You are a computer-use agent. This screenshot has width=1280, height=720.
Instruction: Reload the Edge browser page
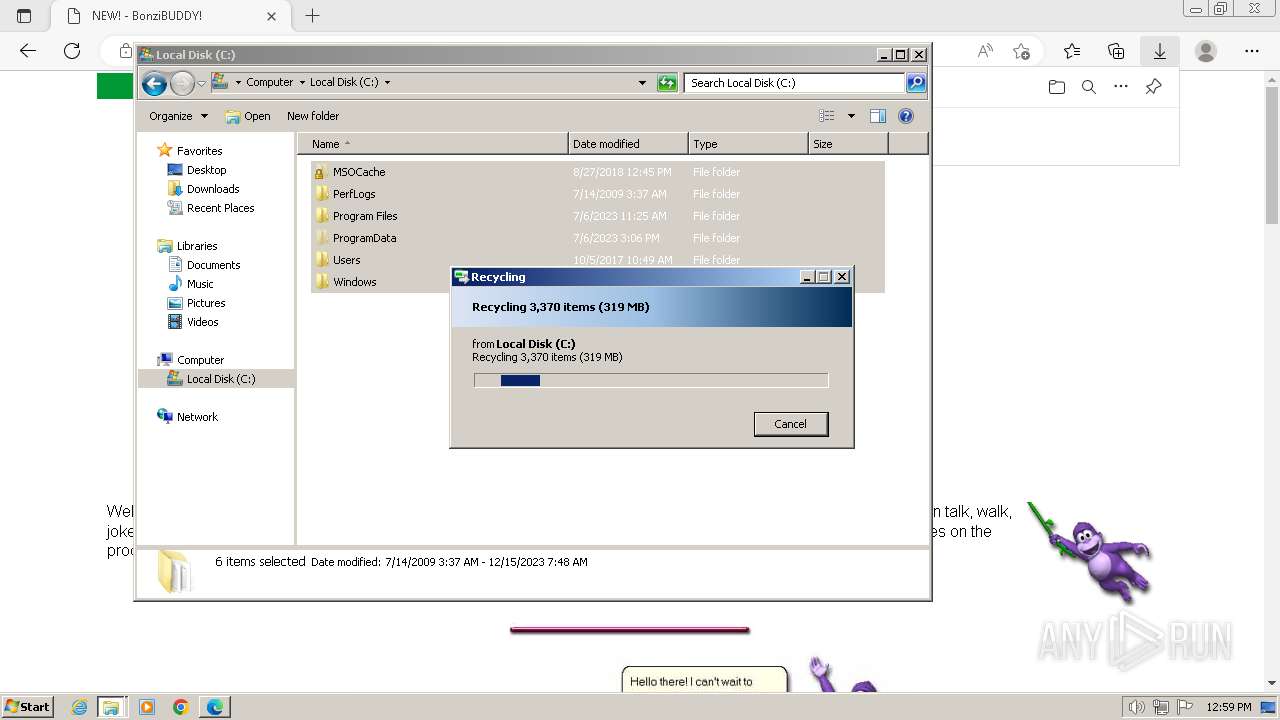point(72,51)
